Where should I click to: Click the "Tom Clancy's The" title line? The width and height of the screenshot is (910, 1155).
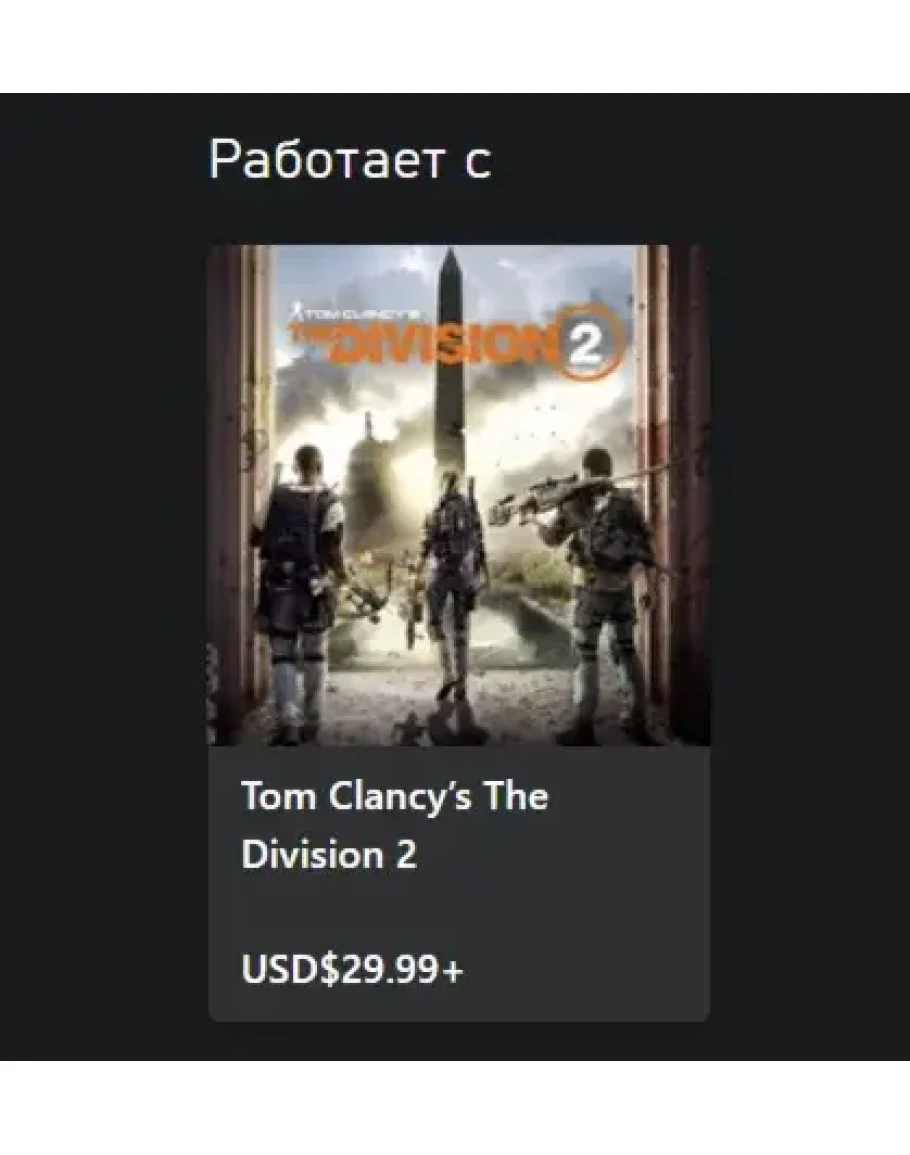point(395,796)
